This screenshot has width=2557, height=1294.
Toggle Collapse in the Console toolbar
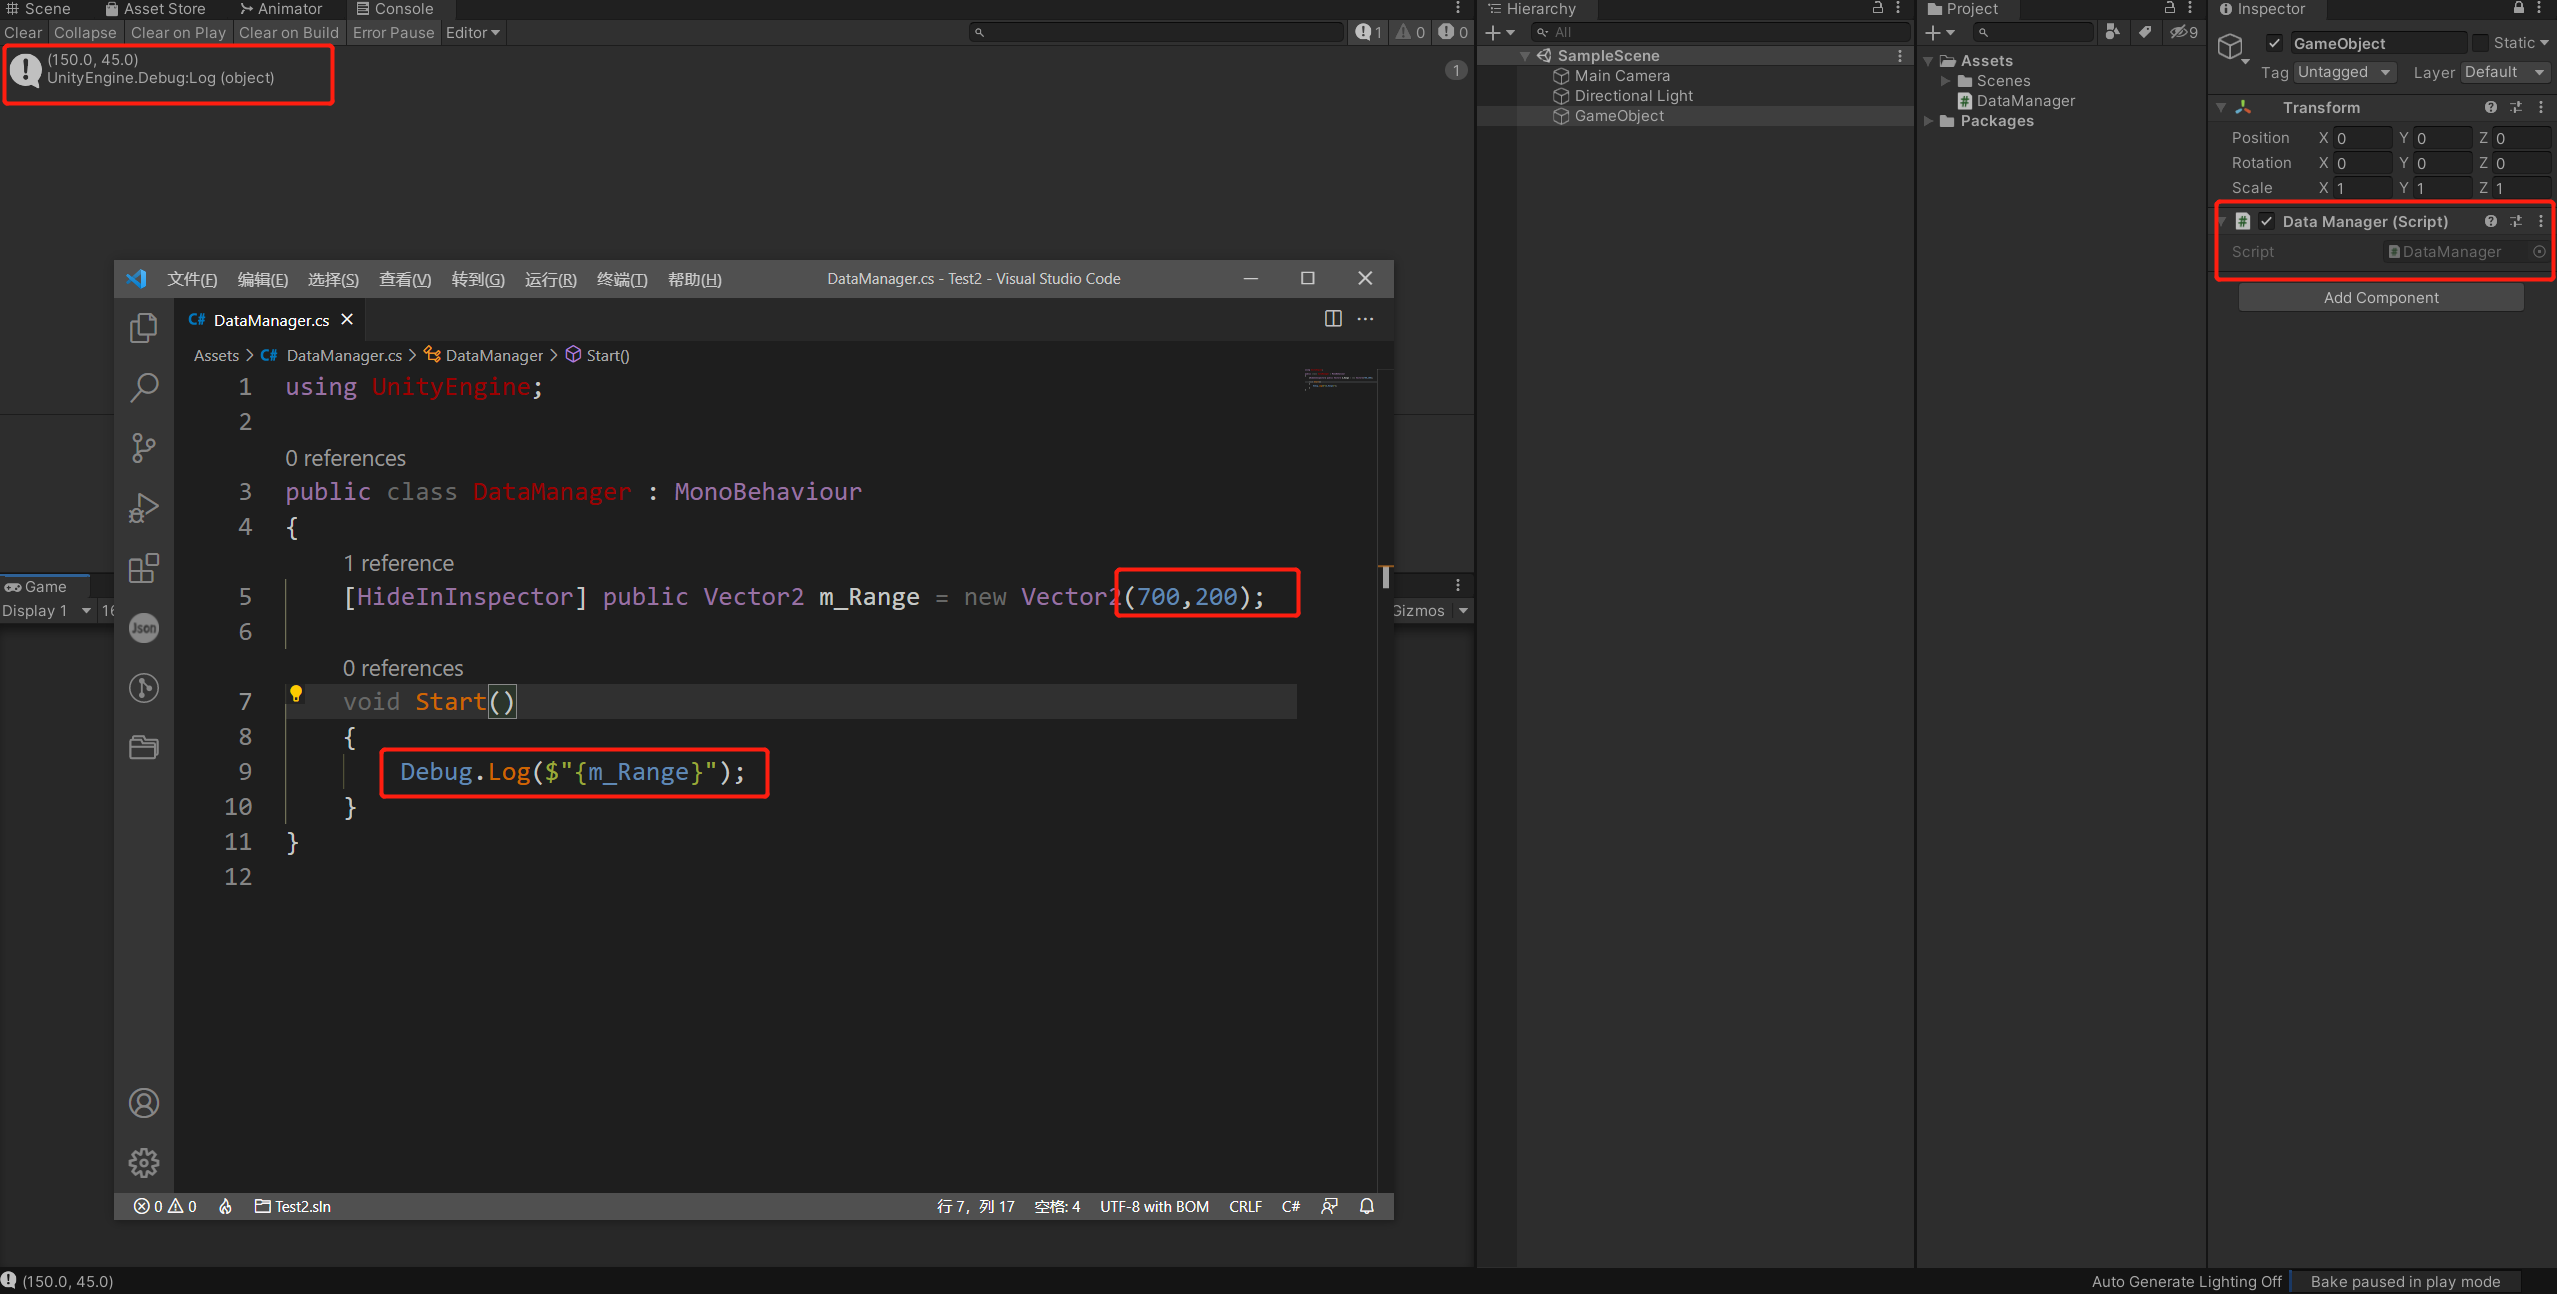coord(85,32)
